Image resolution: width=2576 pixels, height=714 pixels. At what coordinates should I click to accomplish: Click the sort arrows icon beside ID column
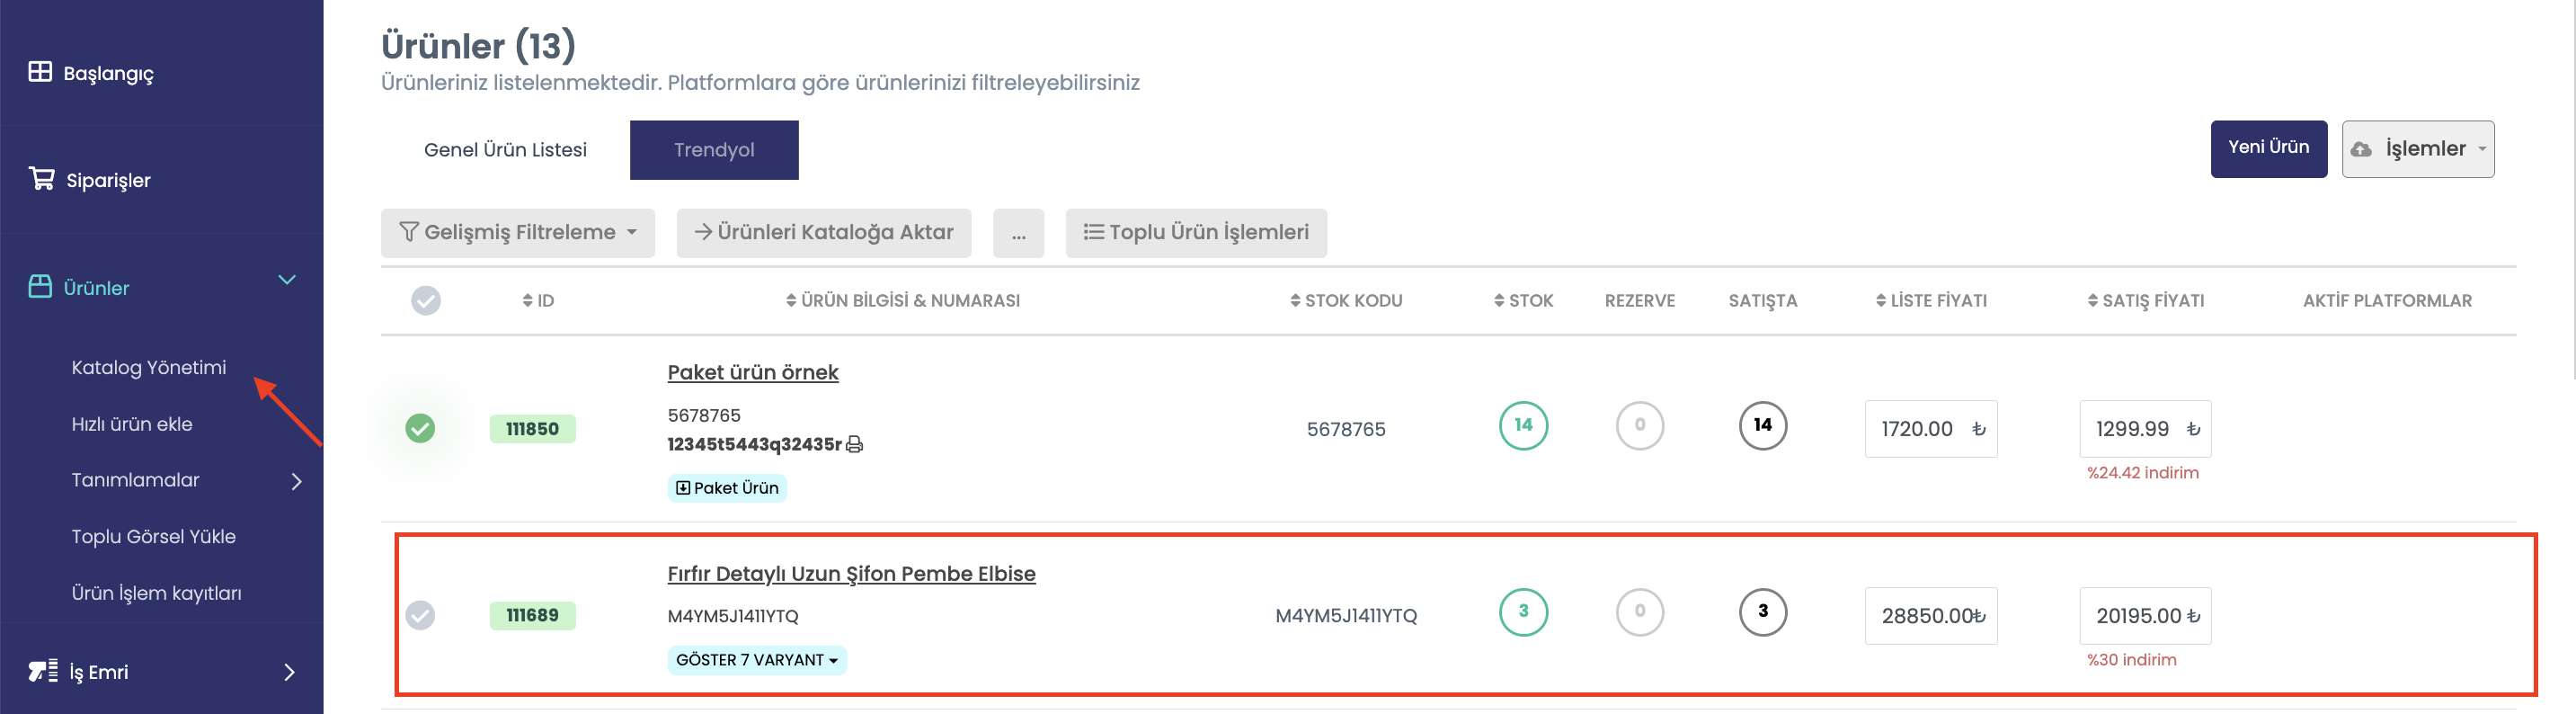tap(528, 301)
